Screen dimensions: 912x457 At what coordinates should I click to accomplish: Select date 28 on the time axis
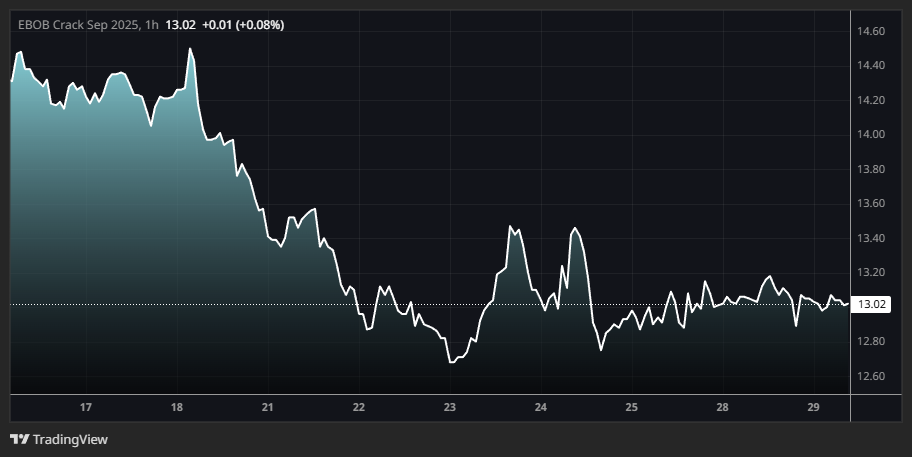point(723,407)
